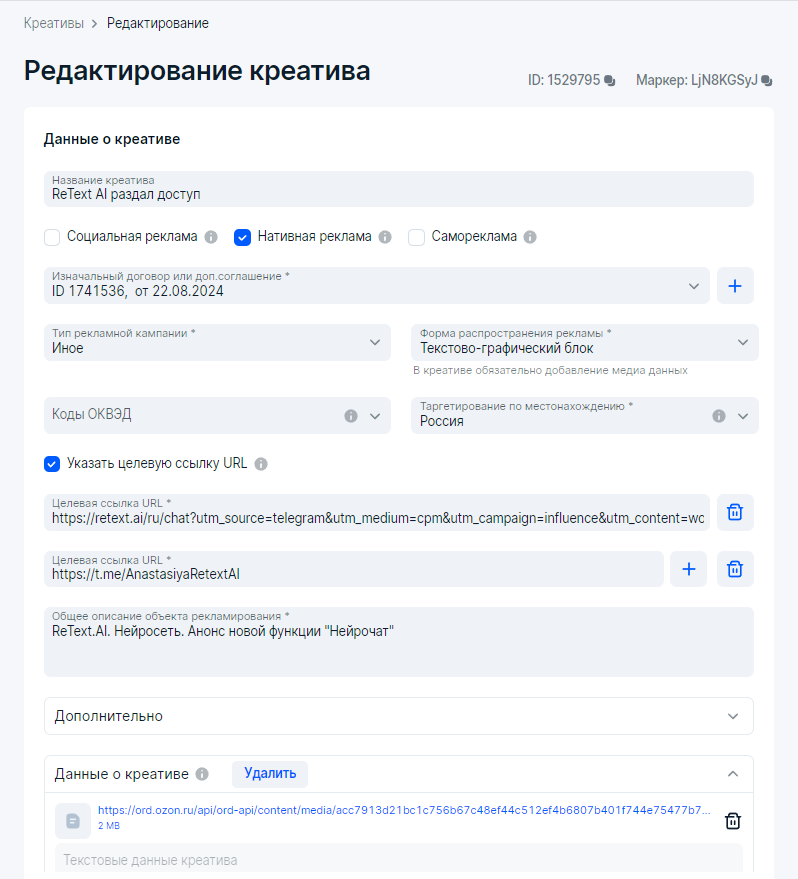
Task: Open Форма распространения рекламы dropdown
Action: point(584,342)
